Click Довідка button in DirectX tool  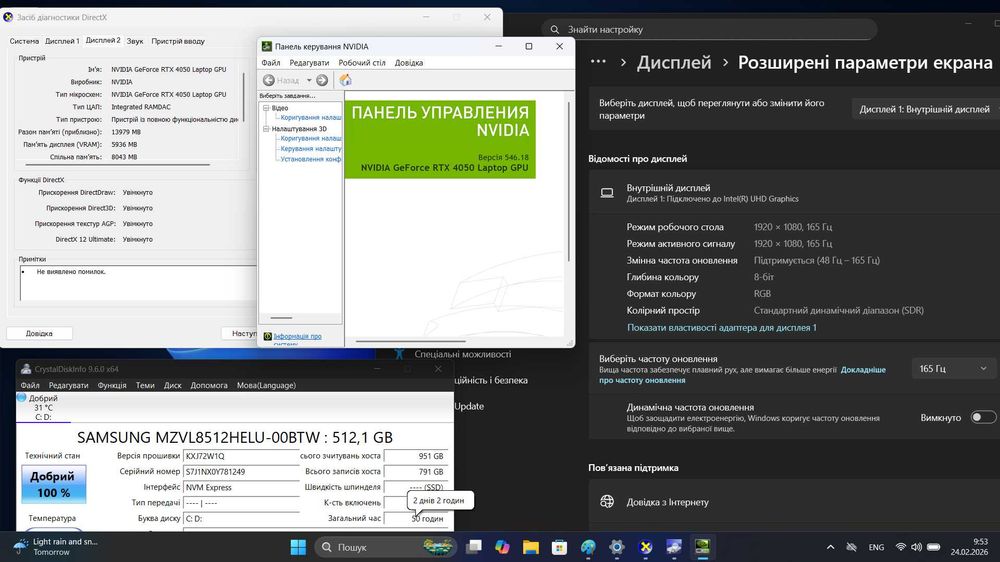(39, 333)
